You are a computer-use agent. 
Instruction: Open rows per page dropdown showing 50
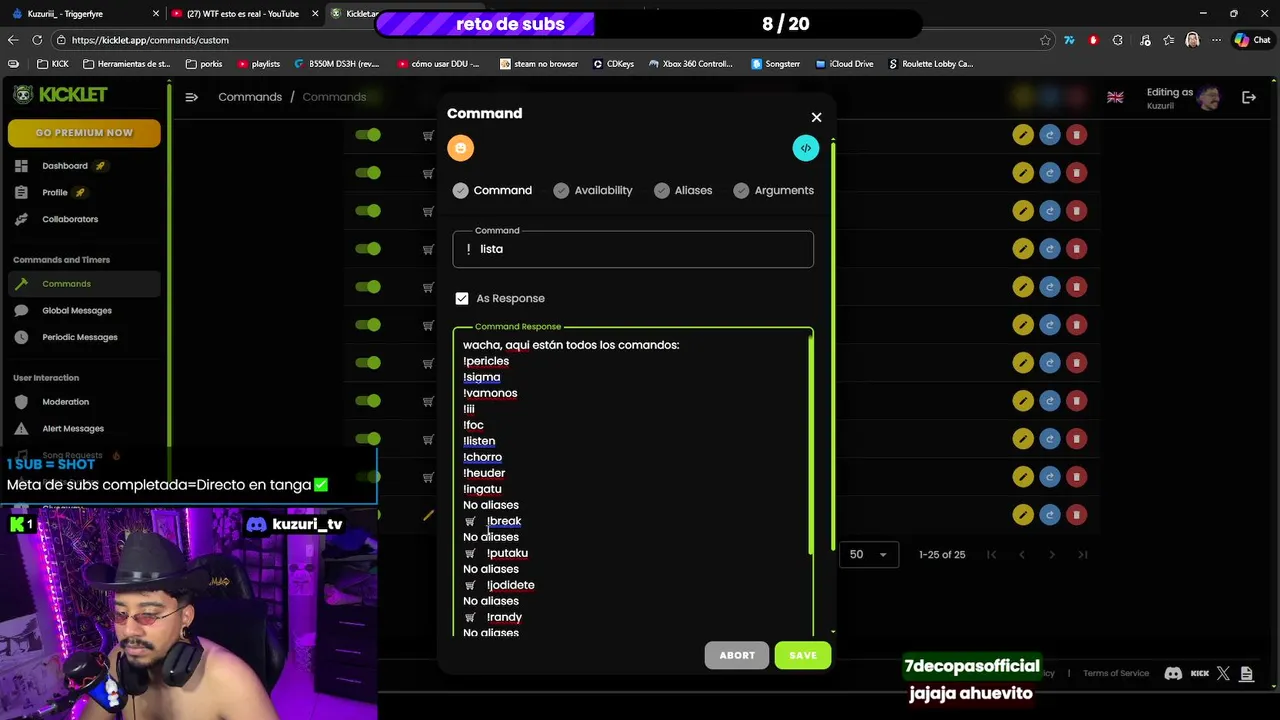[x=868, y=554]
